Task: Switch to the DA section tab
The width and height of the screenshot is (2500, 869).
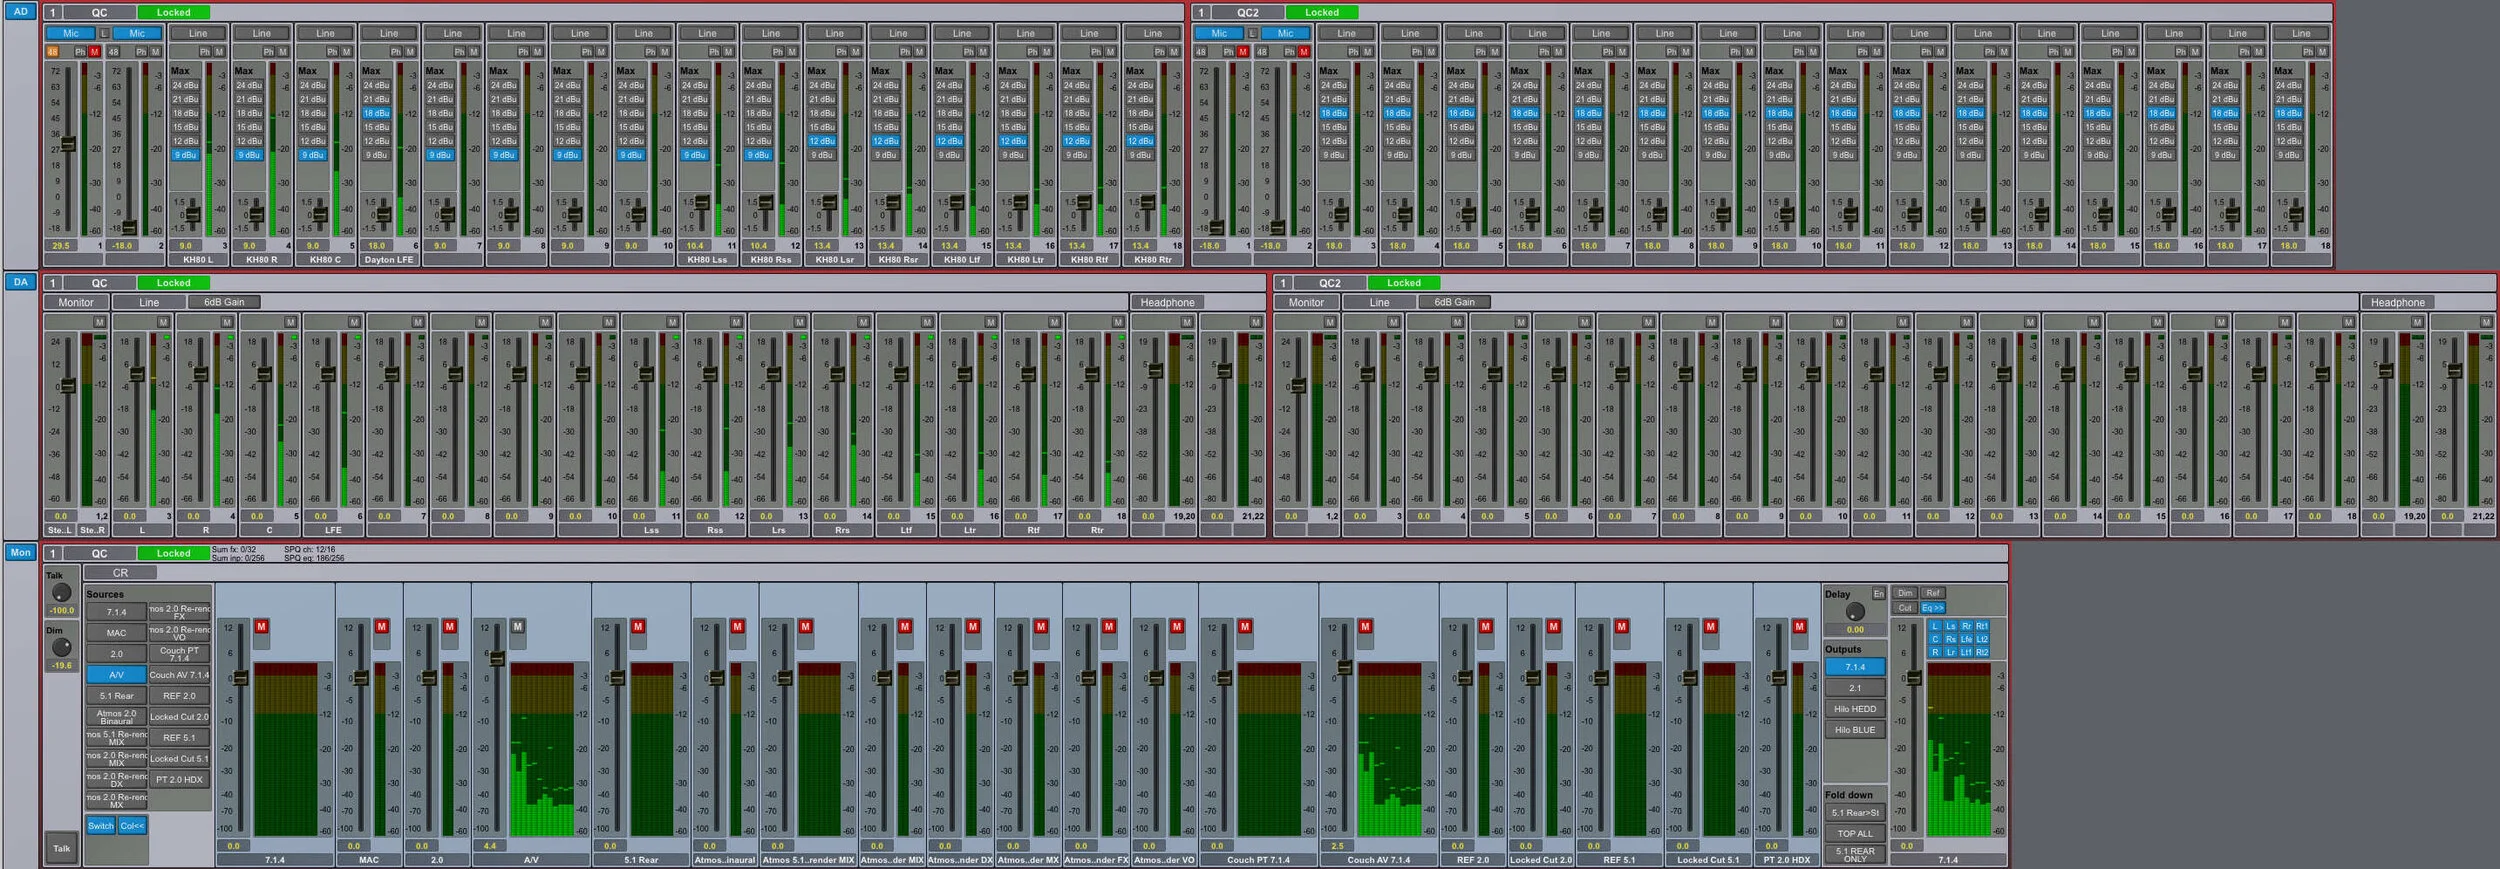Action: coord(20,282)
